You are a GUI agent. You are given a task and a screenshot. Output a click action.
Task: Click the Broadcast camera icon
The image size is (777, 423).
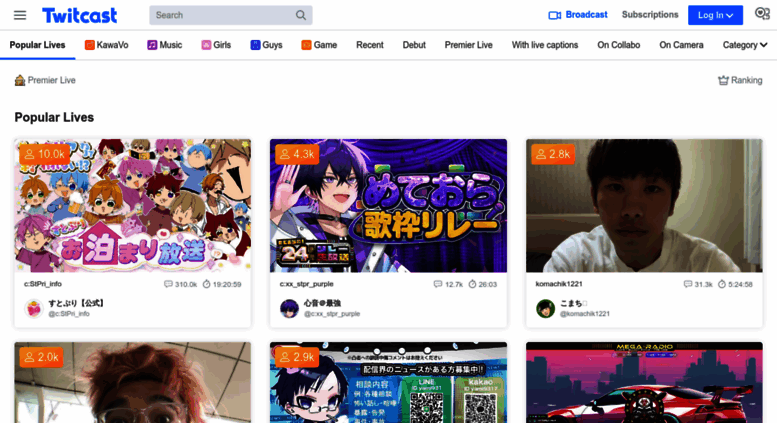555,15
